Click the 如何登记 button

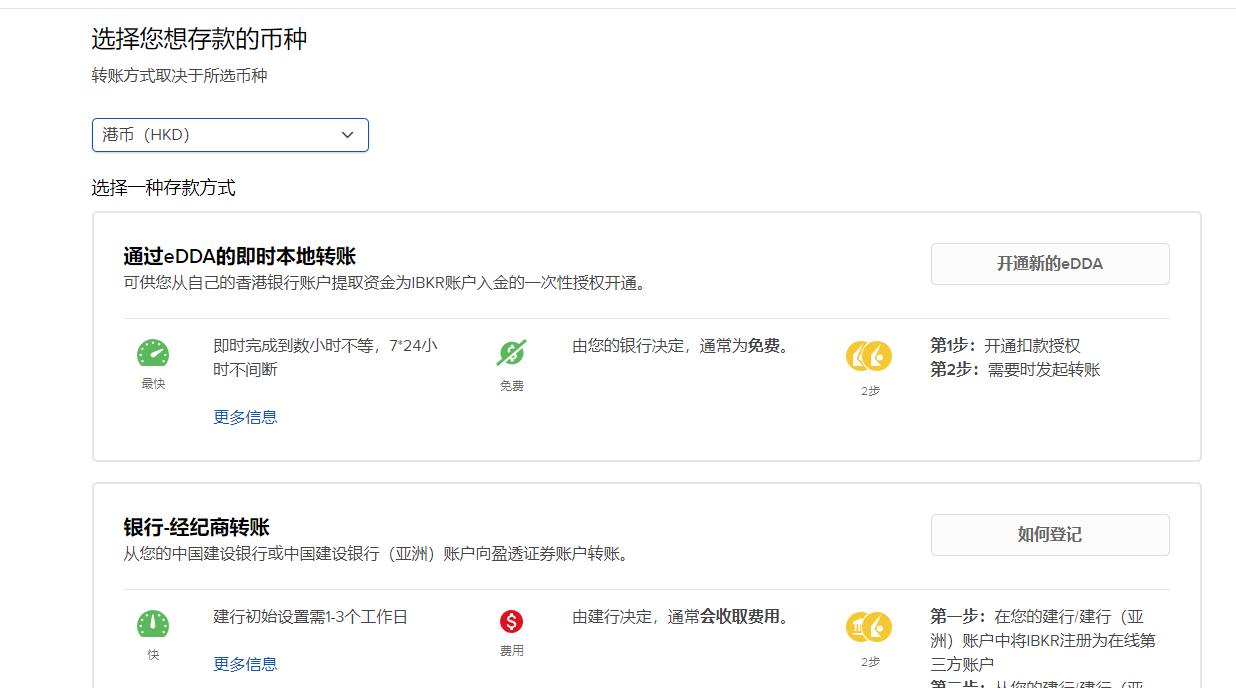click(x=1050, y=534)
